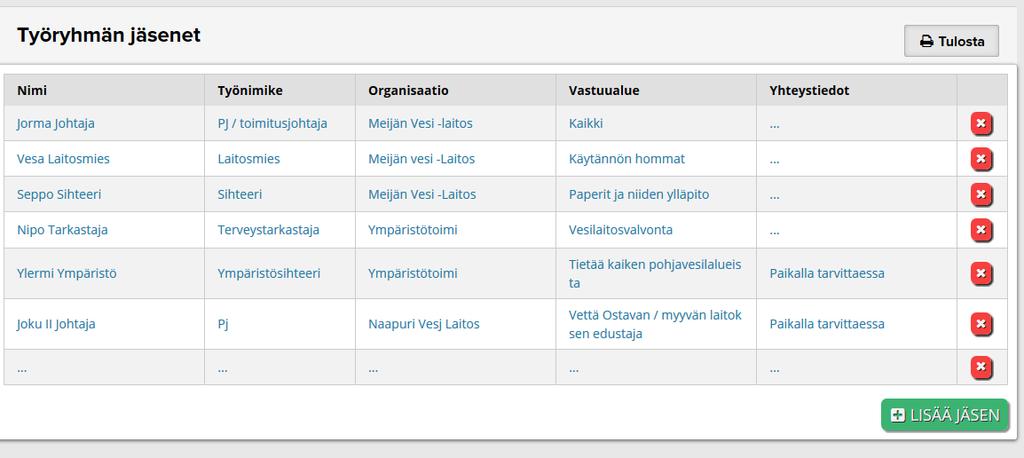Select the Sihteeri job title cell
This screenshot has width=1024, height=458.
tap(240, 194)
